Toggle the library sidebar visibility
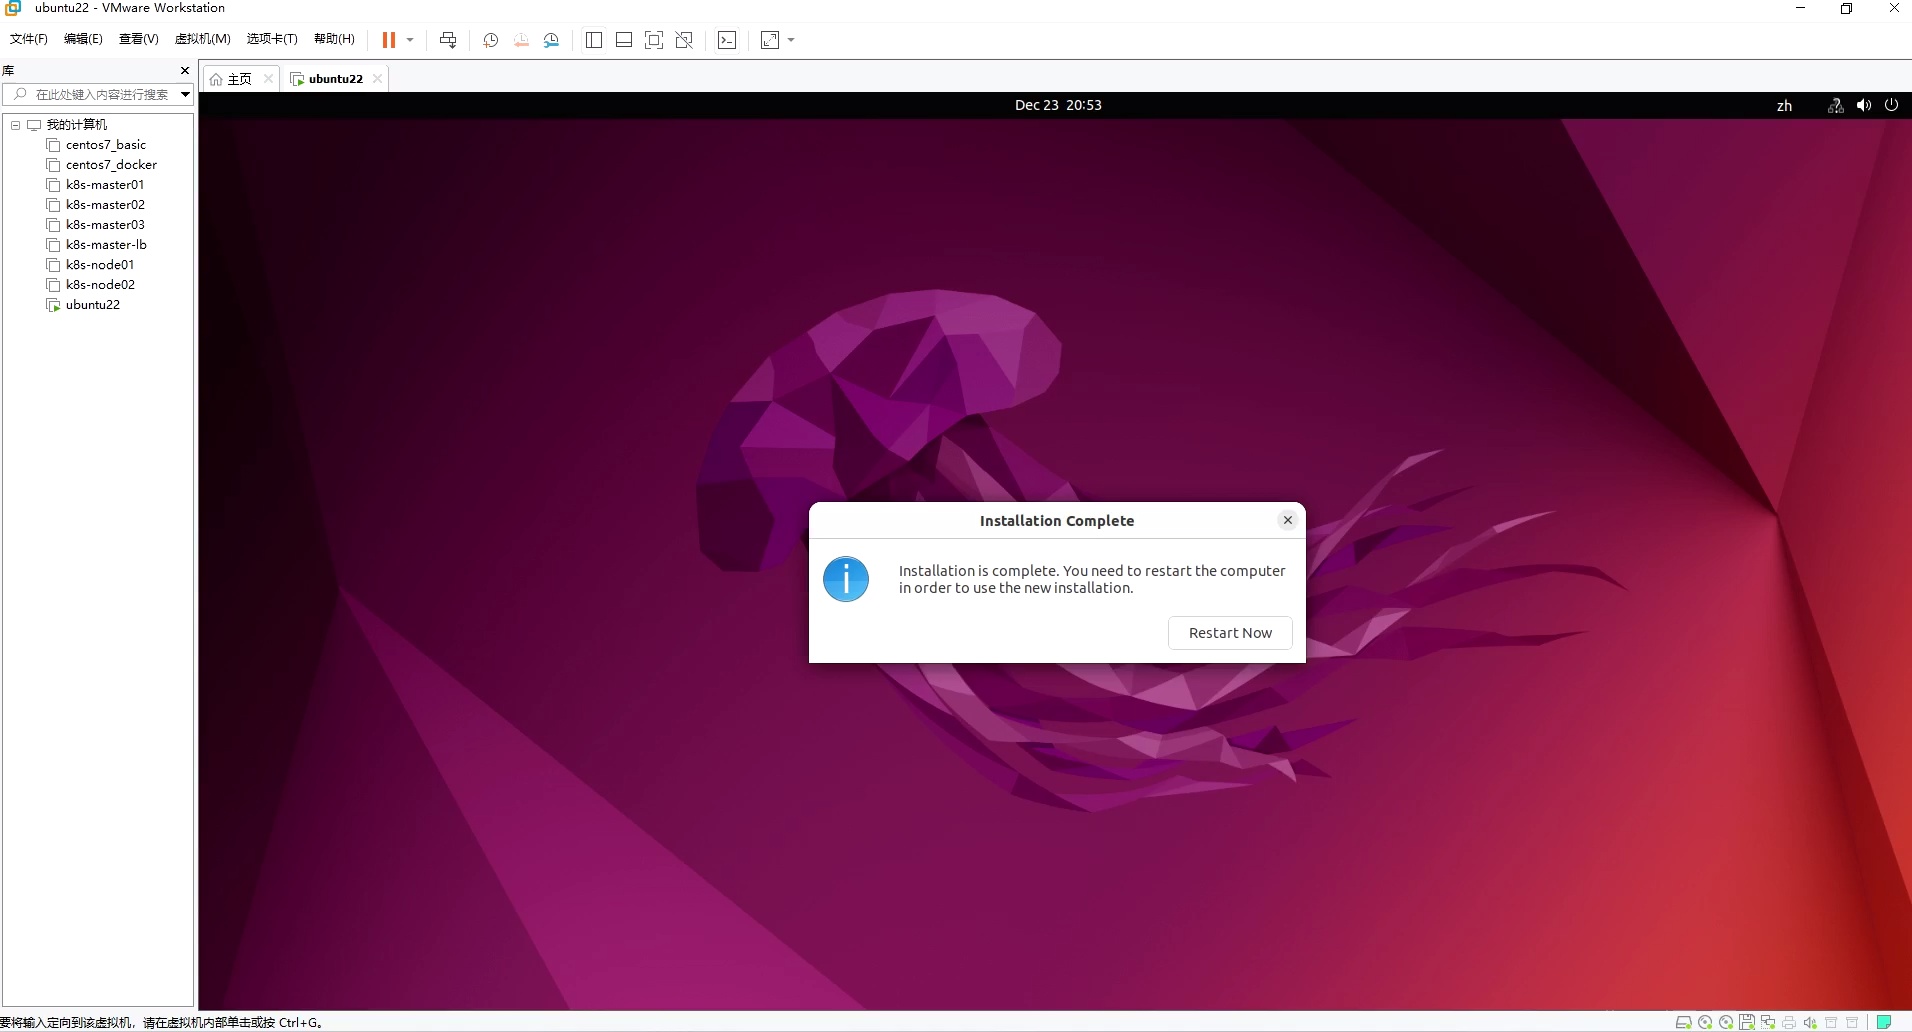The width and height of the screenshot is (1912, 1032). click(594, 40)
